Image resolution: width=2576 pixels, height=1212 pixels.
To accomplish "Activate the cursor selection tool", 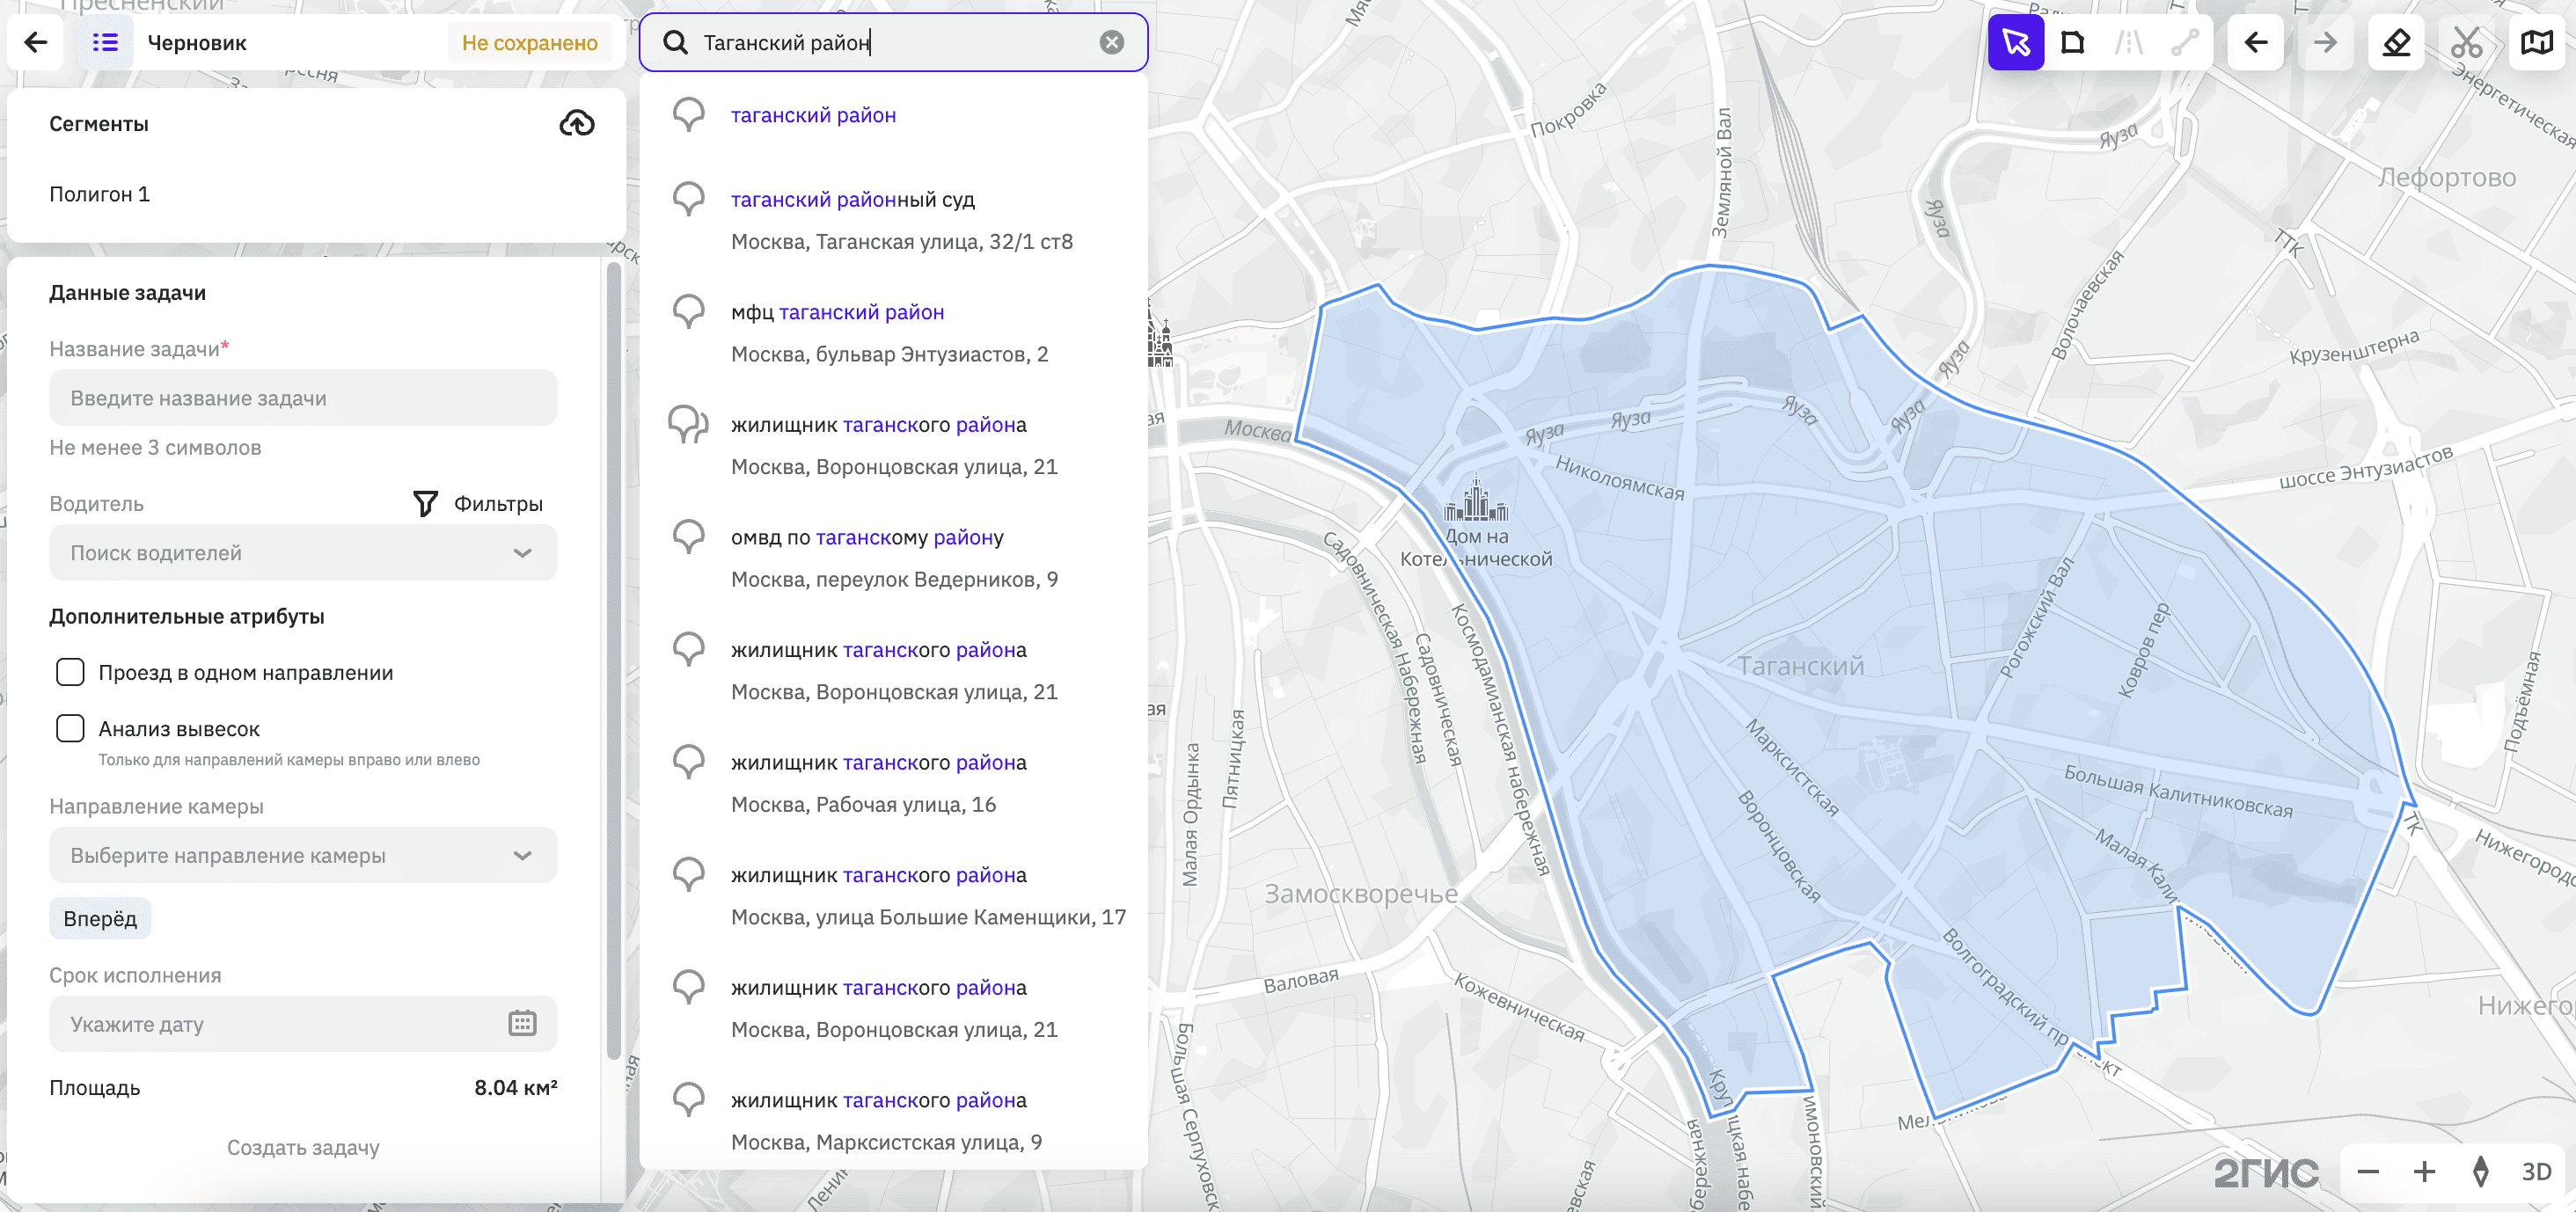I will [2015, 42].
